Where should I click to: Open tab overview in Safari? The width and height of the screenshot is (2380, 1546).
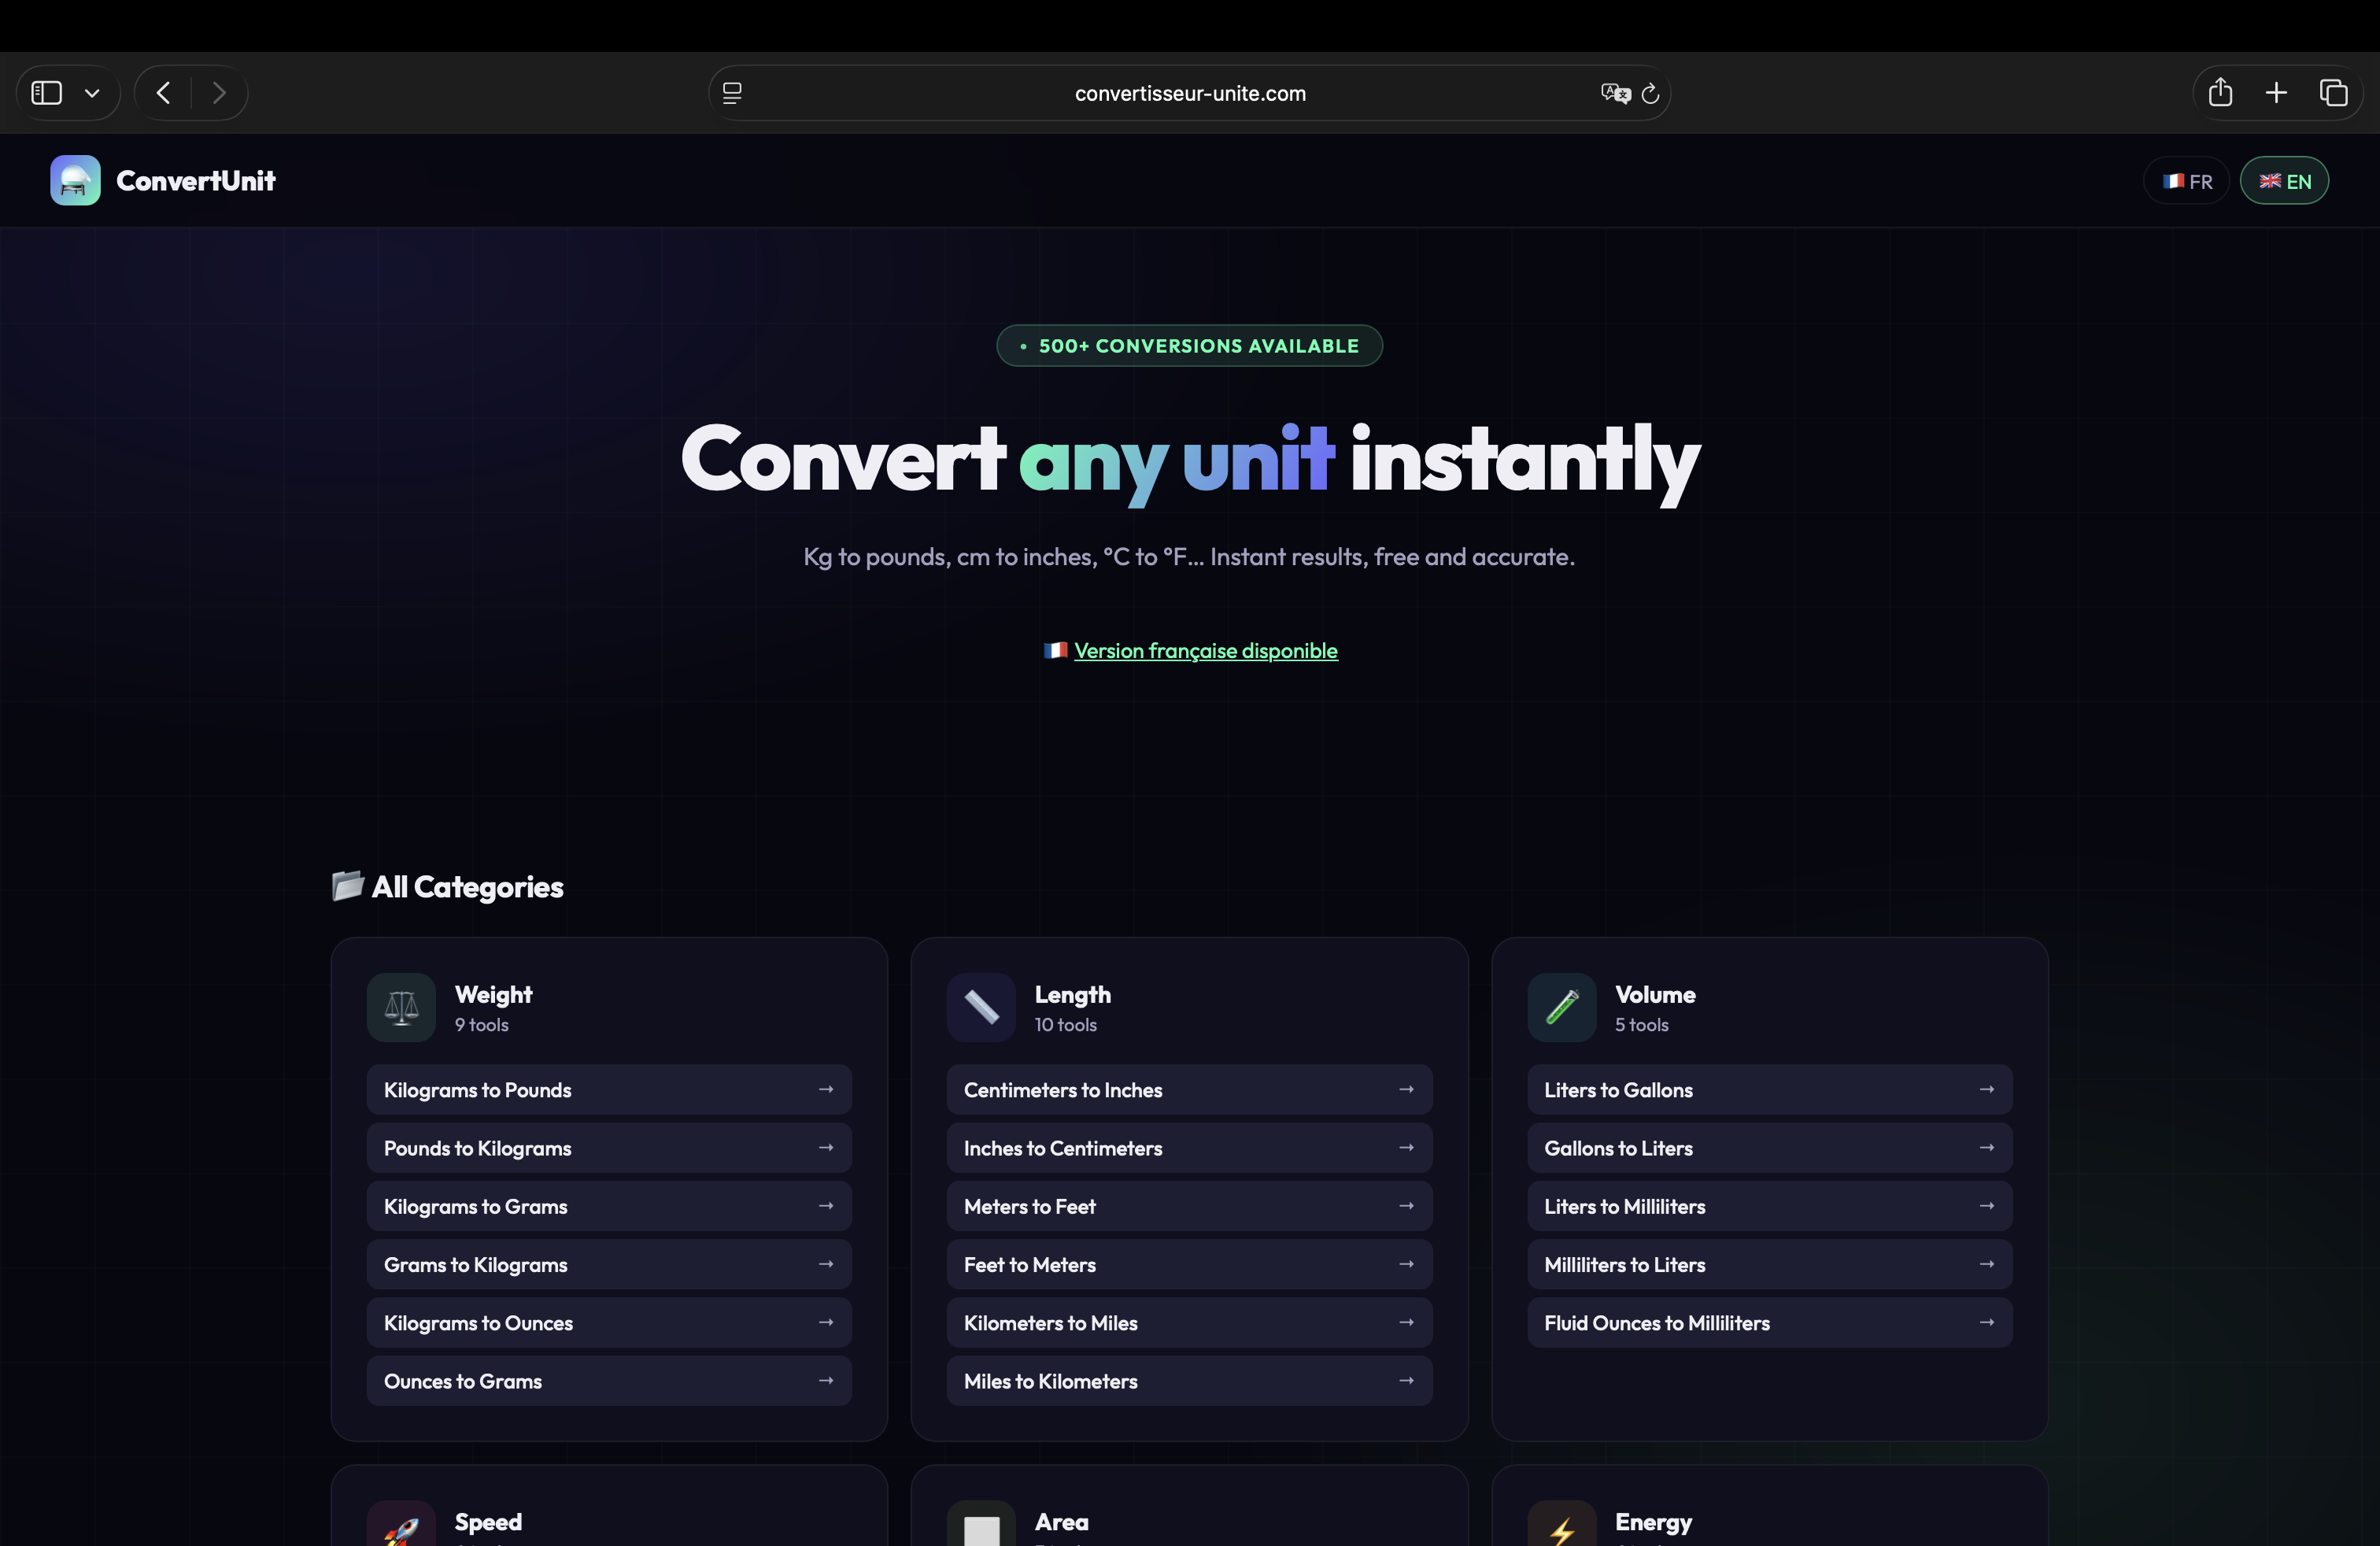coord(2335,92)
